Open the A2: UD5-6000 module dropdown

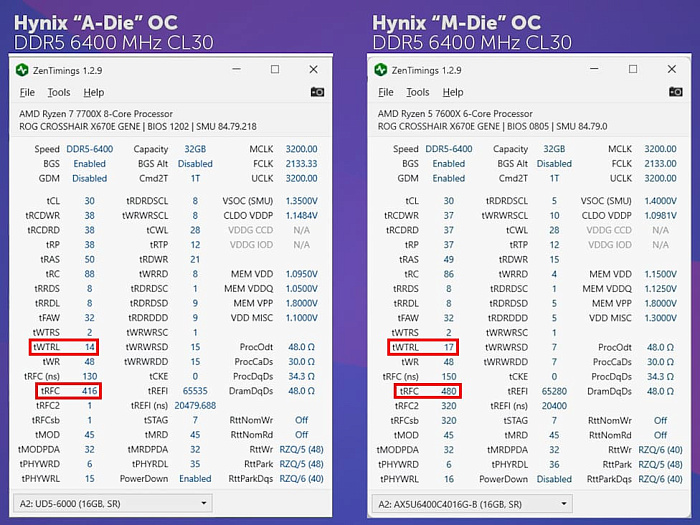112,504
